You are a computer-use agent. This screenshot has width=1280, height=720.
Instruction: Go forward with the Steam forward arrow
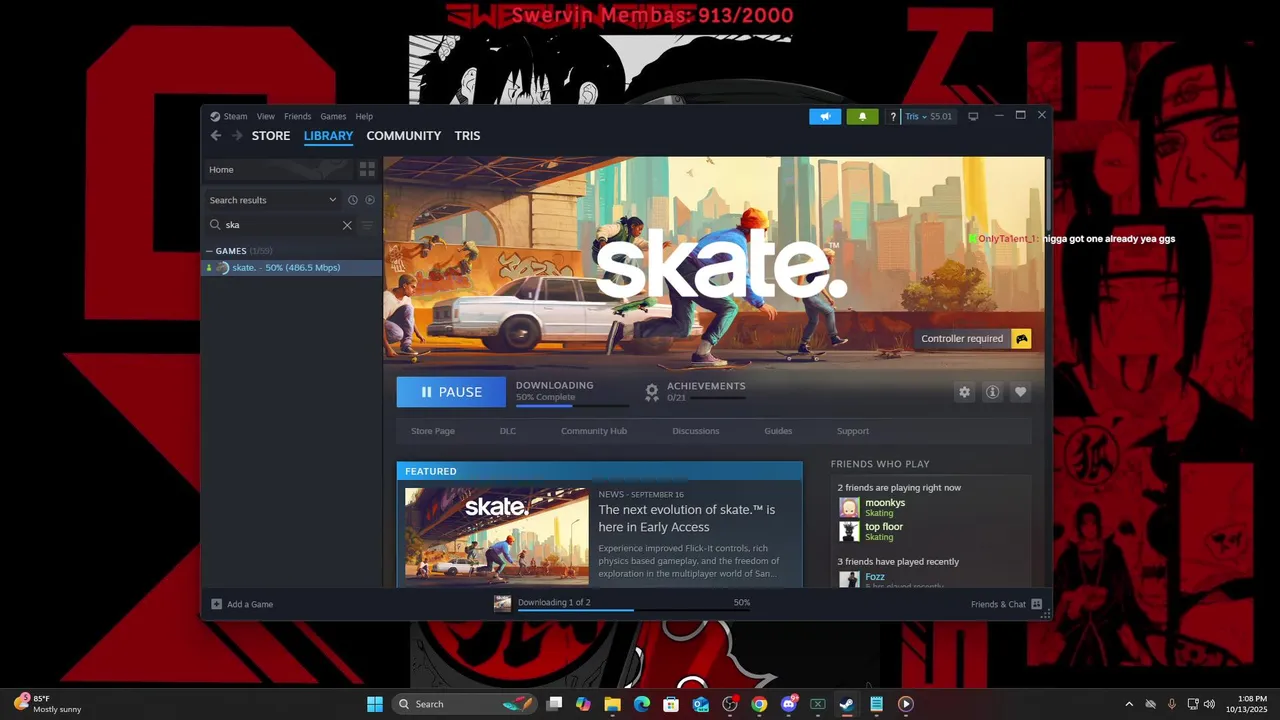237,136
